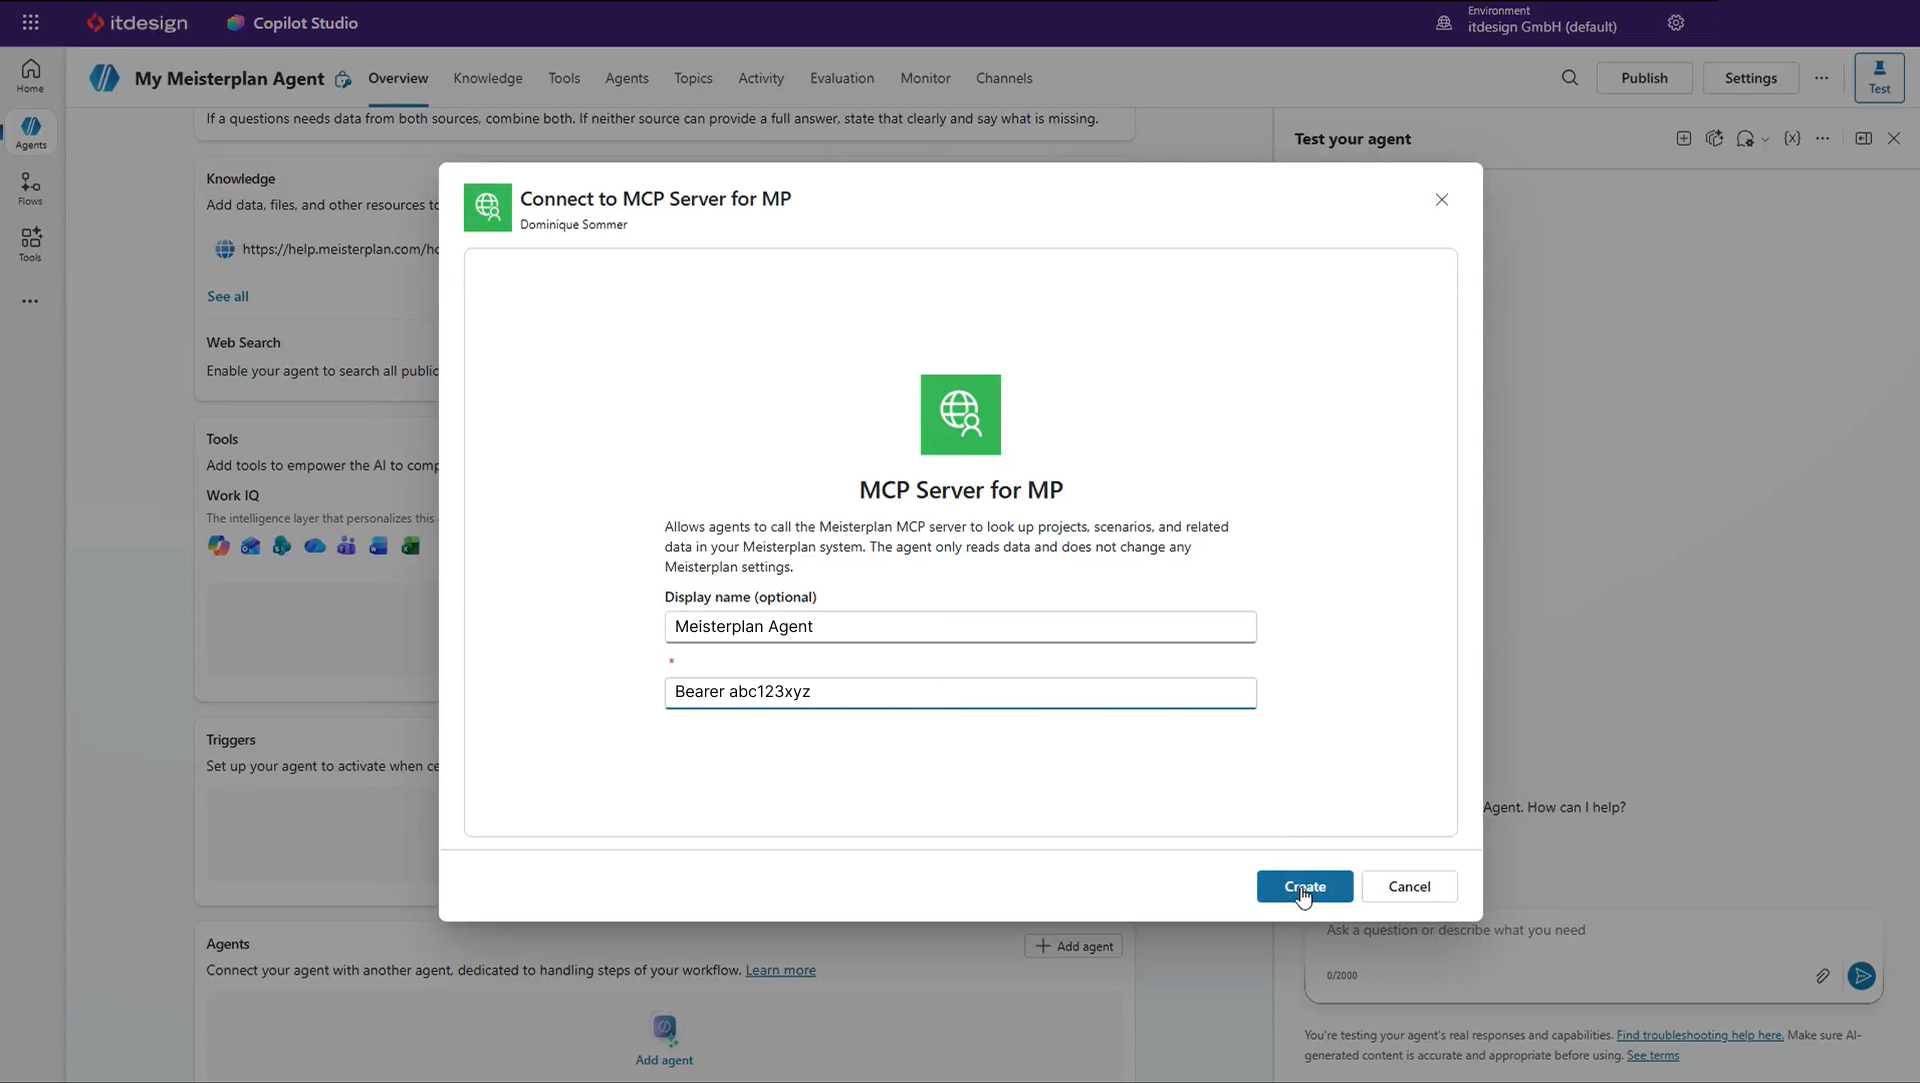Image resolution: width=1920 pixels, height=1083 pixels.
Task: Open the Monitor tab
Action: (x=926, y=78)
